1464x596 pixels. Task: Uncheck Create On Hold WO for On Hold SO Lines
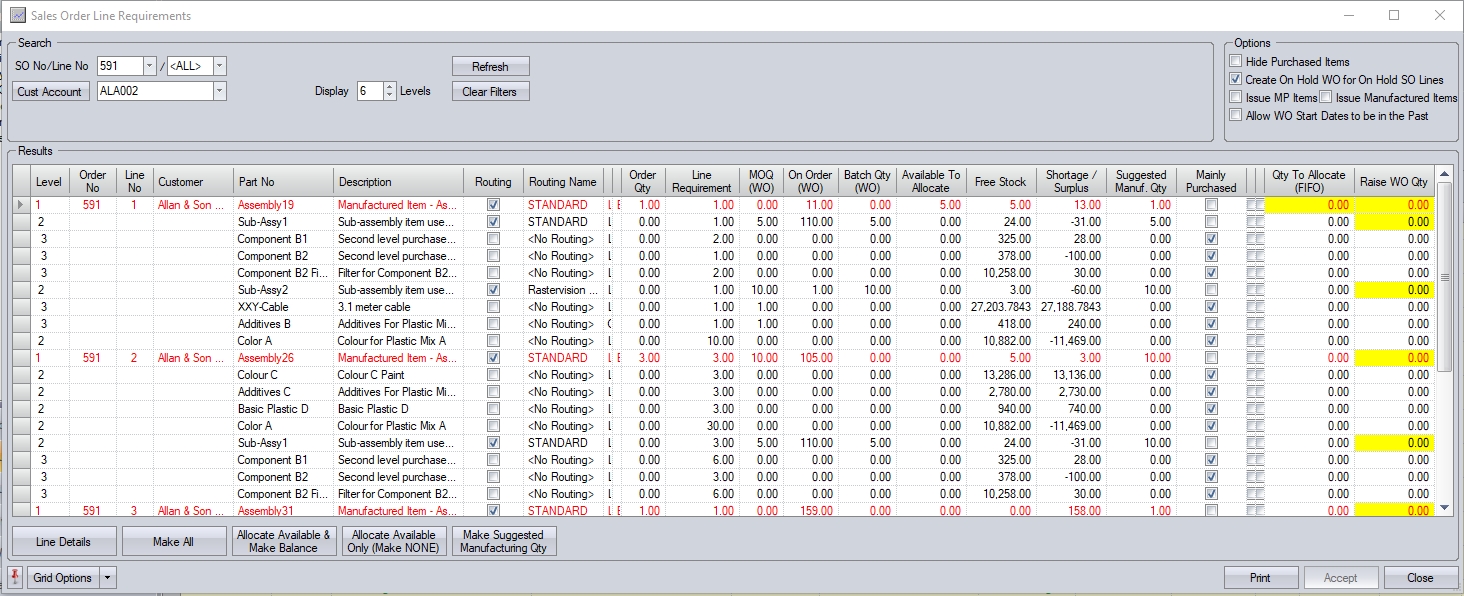tap(1236, 80)
